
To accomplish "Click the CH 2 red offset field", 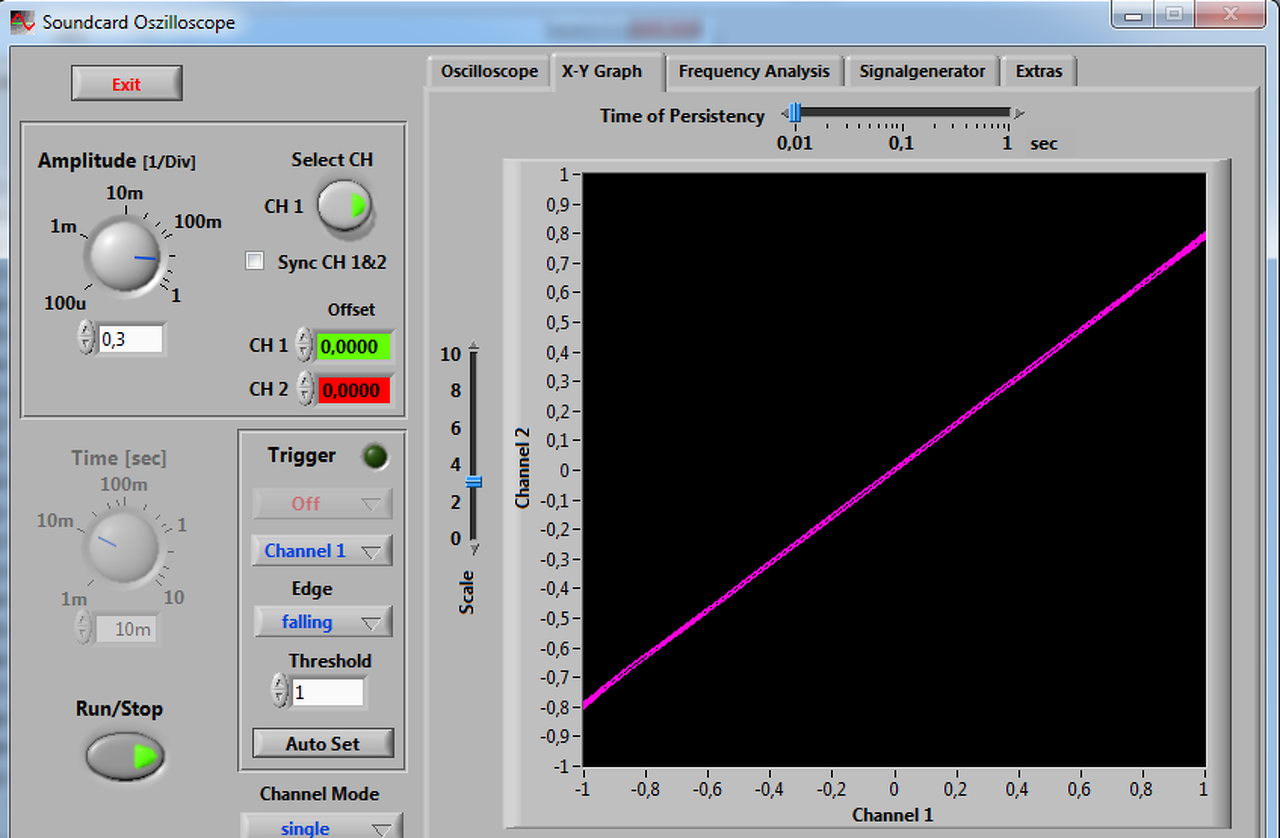I will coord(354,390).
